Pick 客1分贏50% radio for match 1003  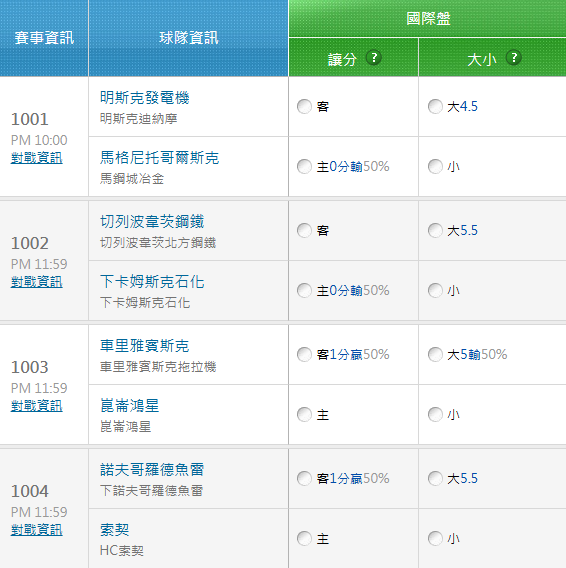click(304, 354)
